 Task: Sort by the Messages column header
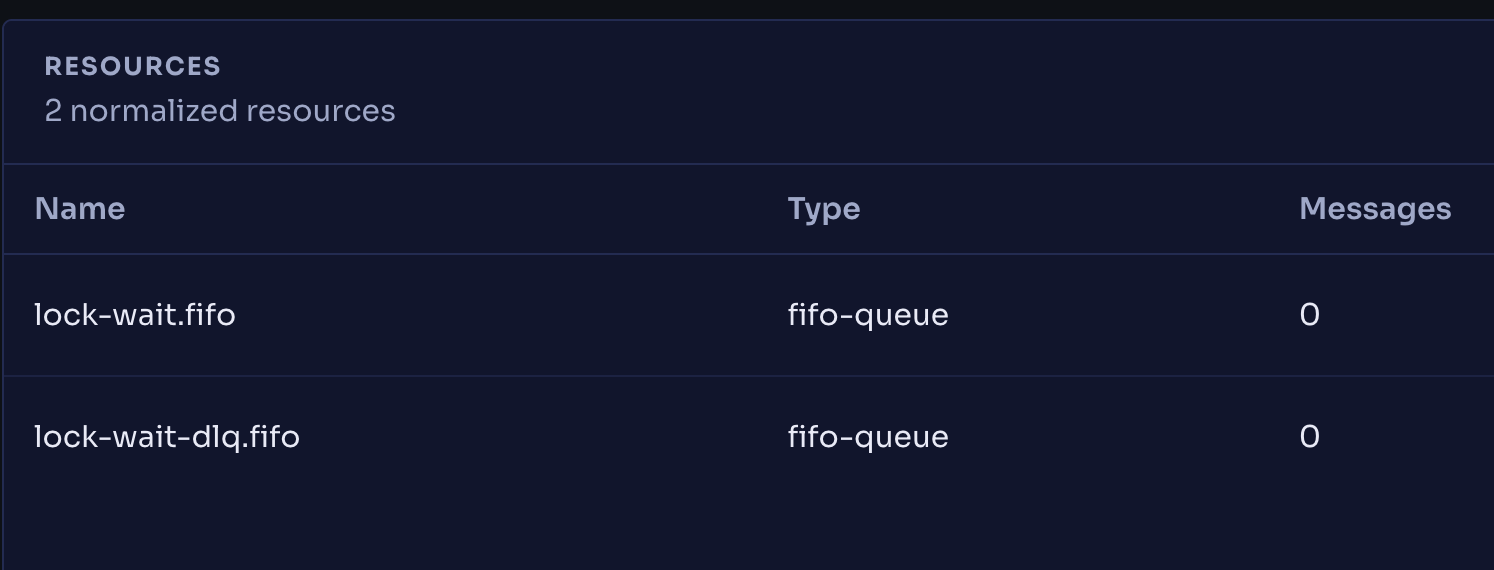(x=1375, y=208)
